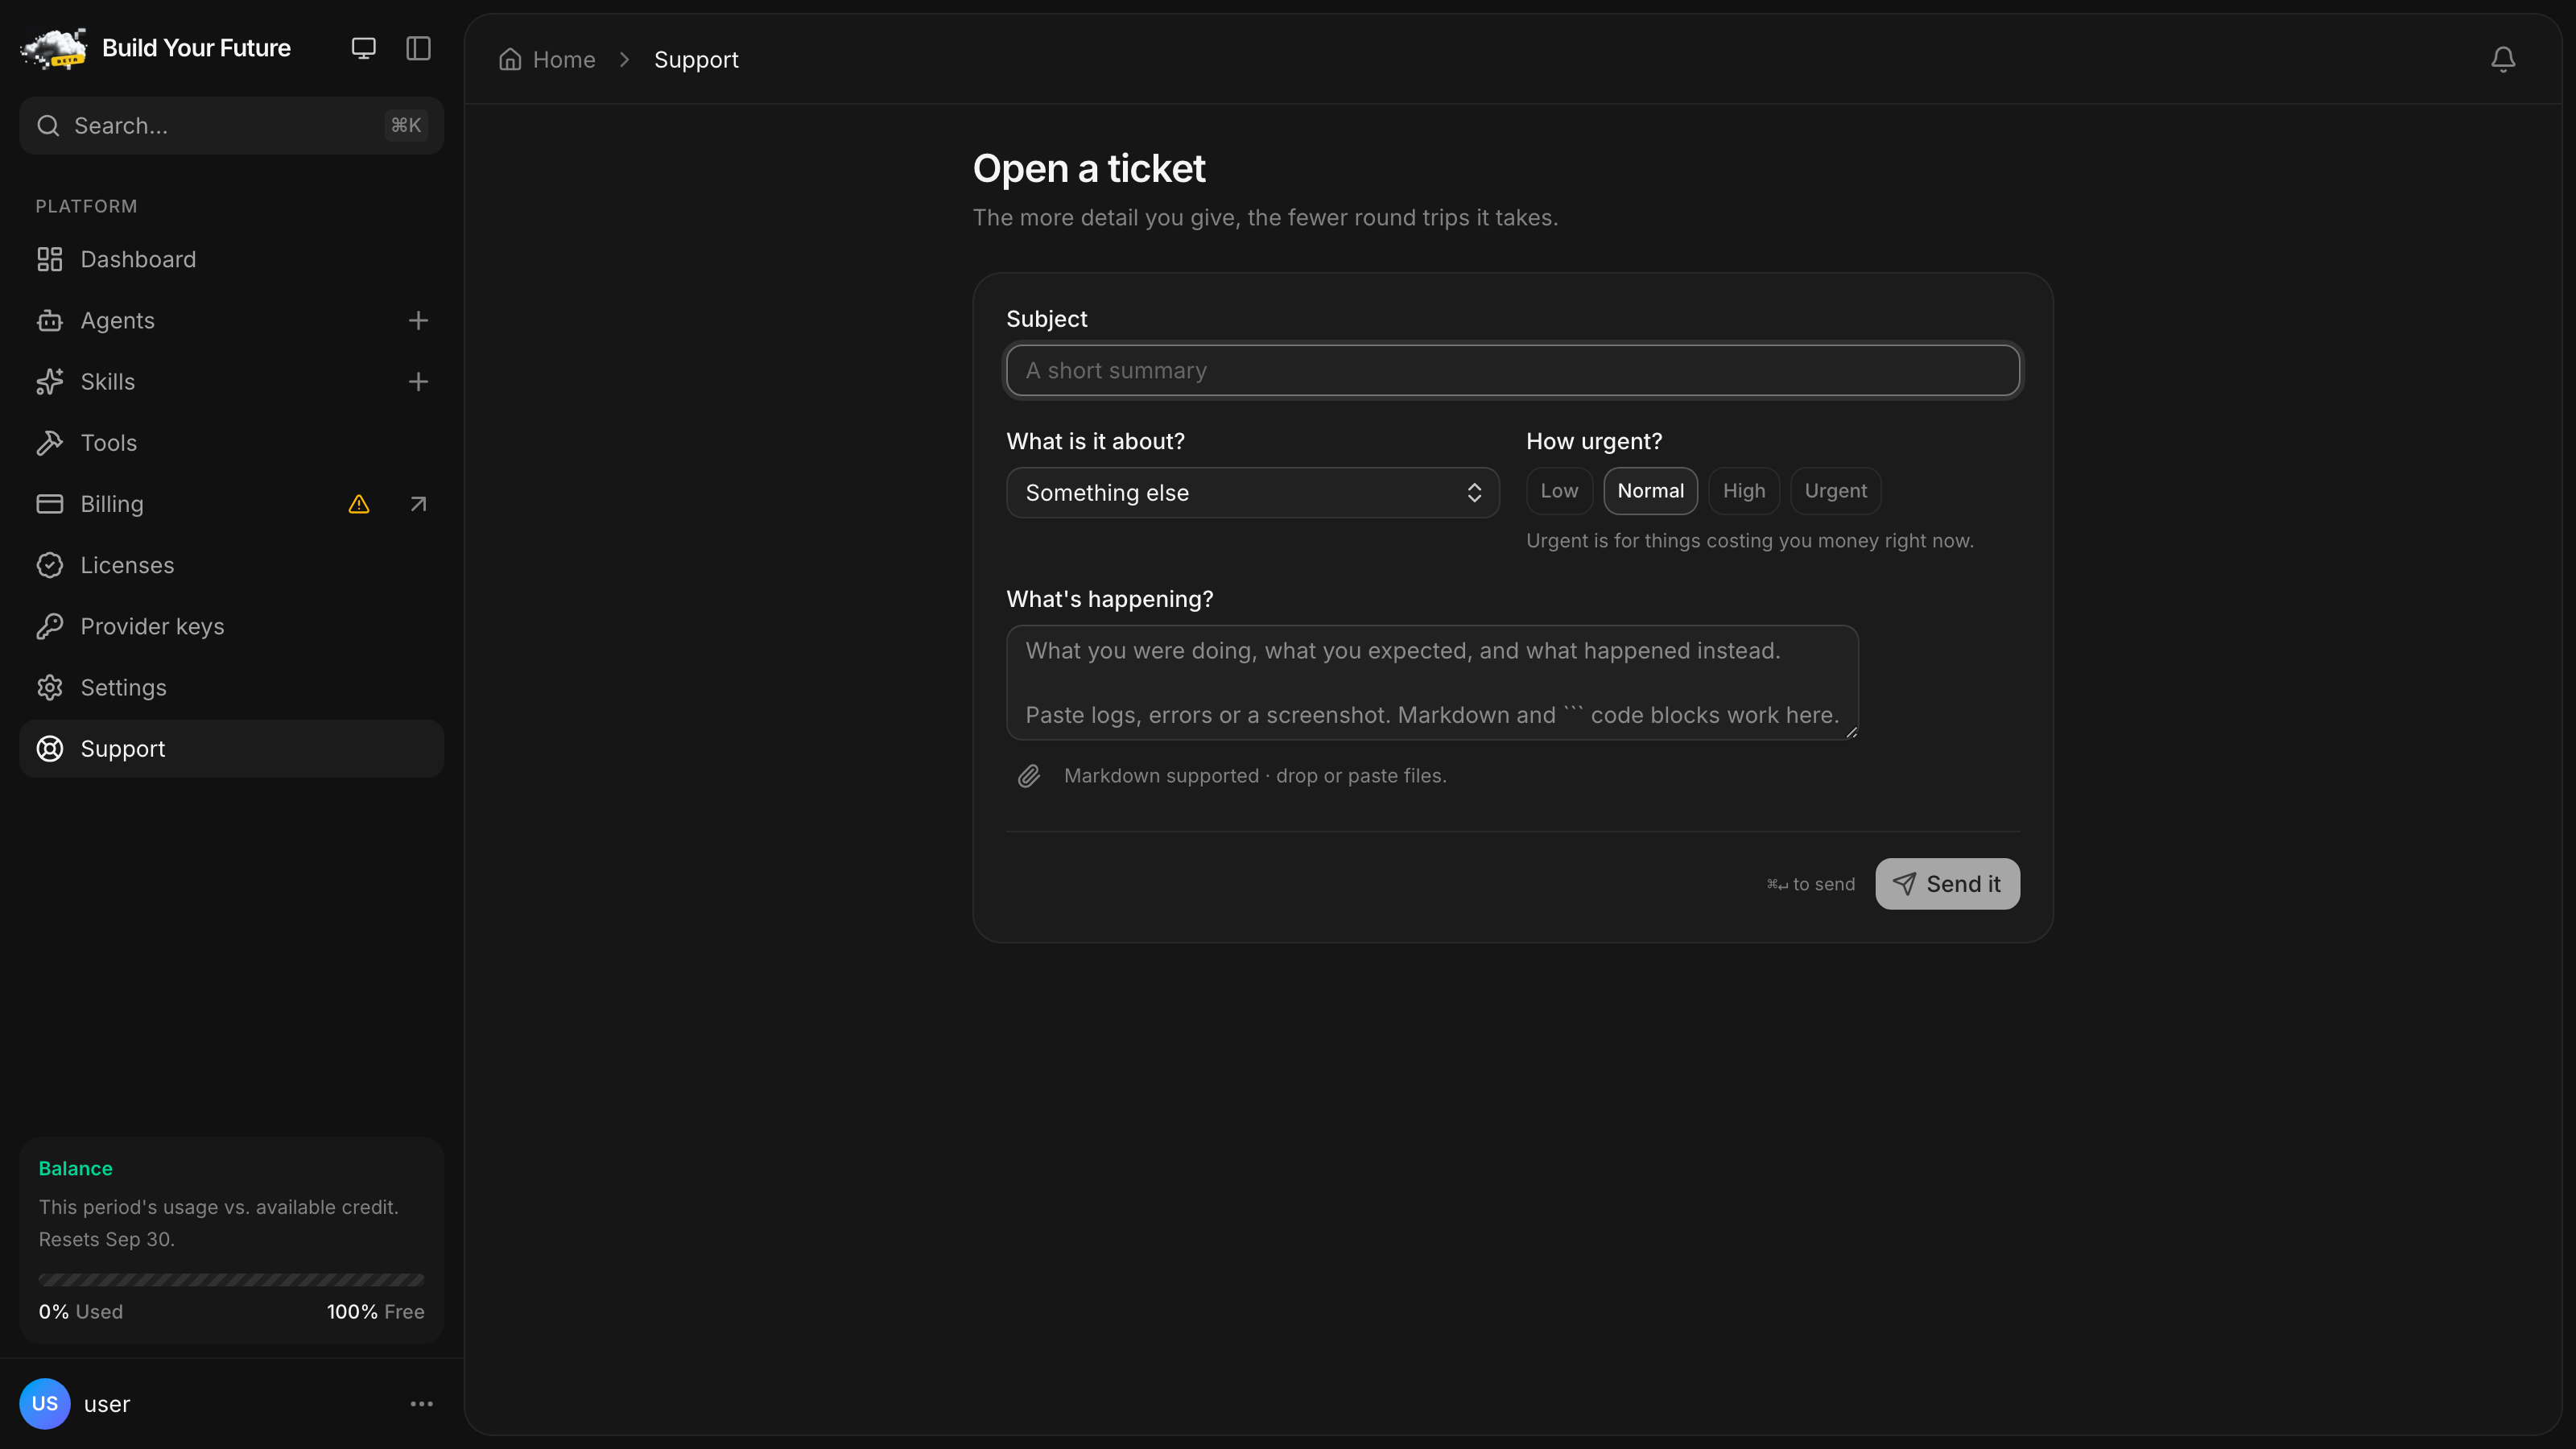
Task: Click the Skills sparkle icon
Action: coord(50,382)
